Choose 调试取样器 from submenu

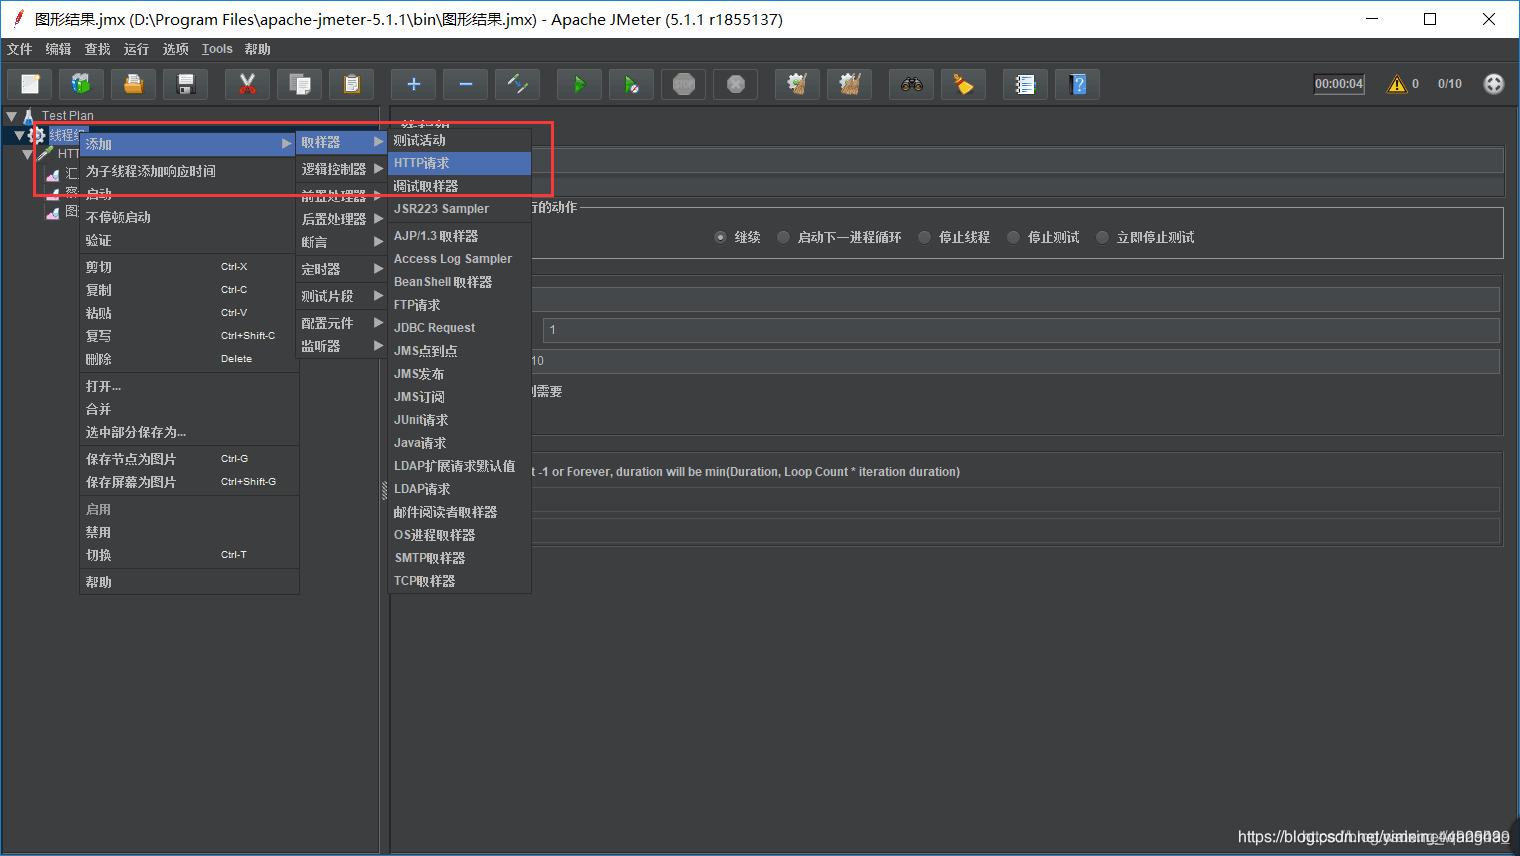[459, 186]
